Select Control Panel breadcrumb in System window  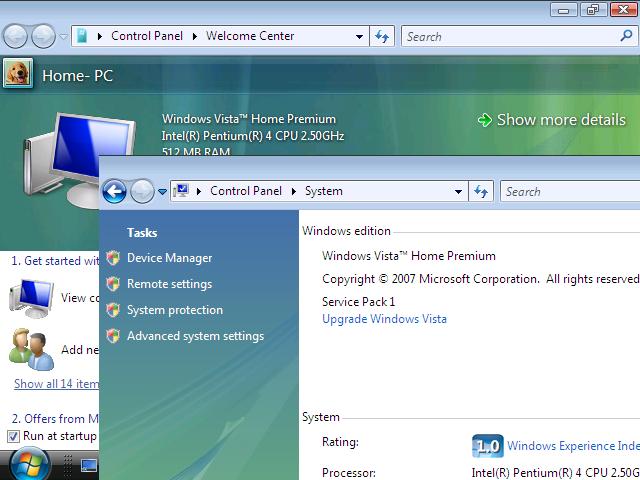coord(246,191)
